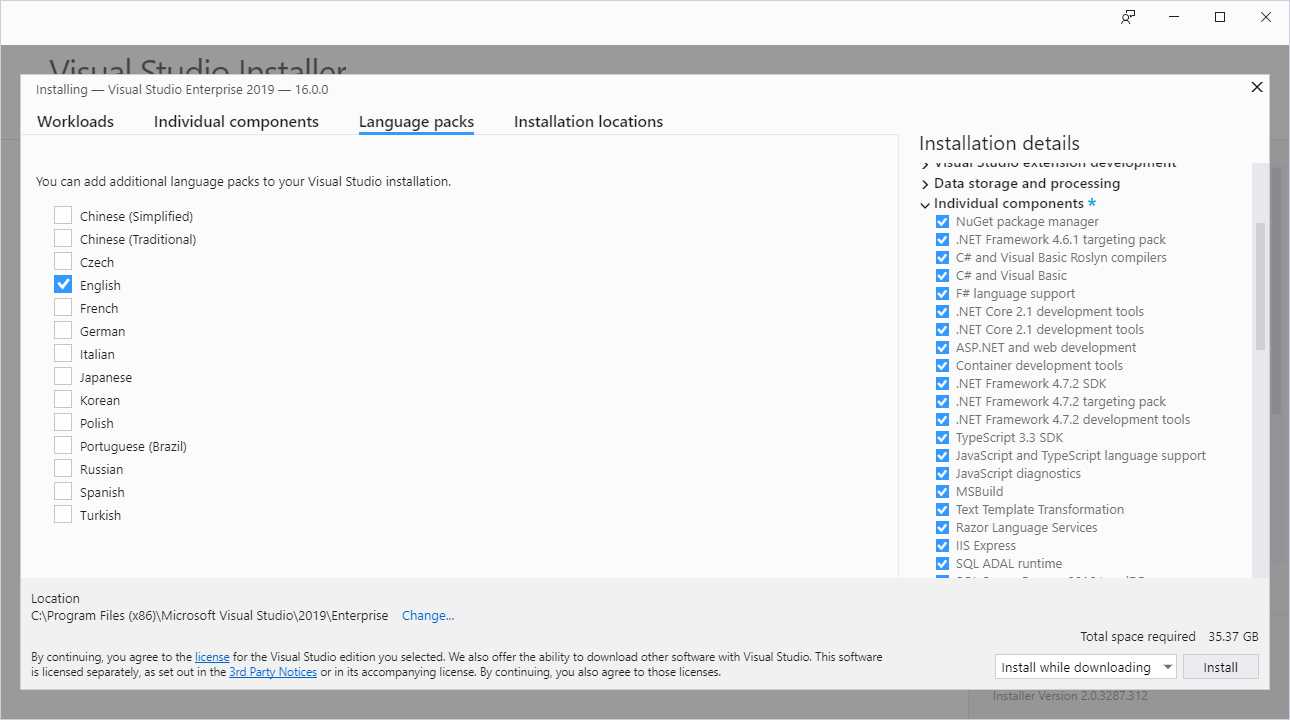Click the Install button
The image size is (1290, 720).
click(x=1220, y=667)
